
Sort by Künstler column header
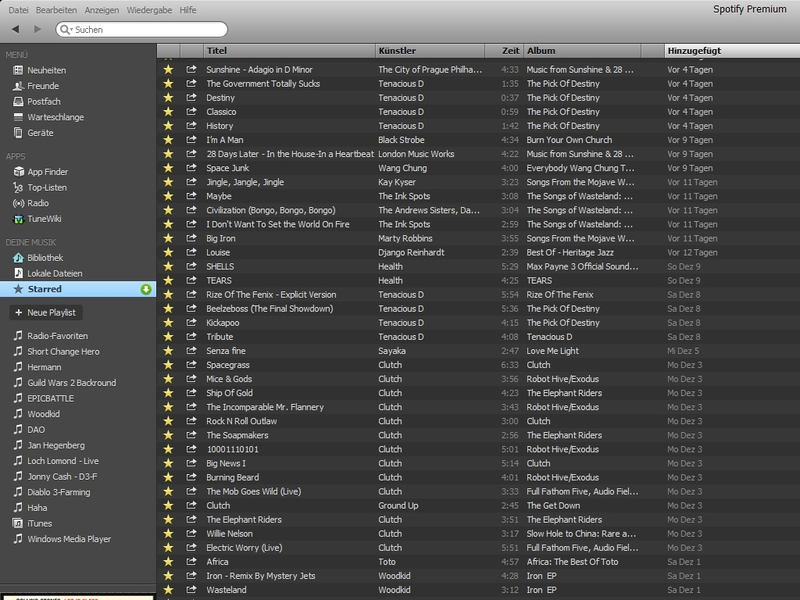430,51
